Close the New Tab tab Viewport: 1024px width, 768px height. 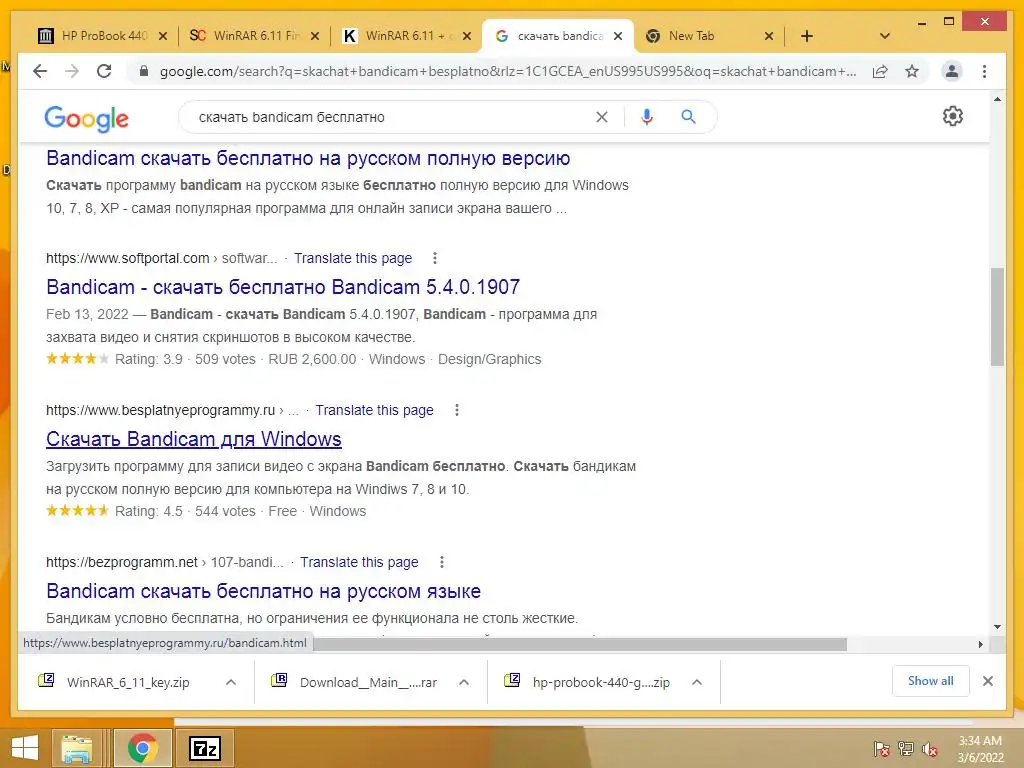pyautogui.click(x=769, y=36)
